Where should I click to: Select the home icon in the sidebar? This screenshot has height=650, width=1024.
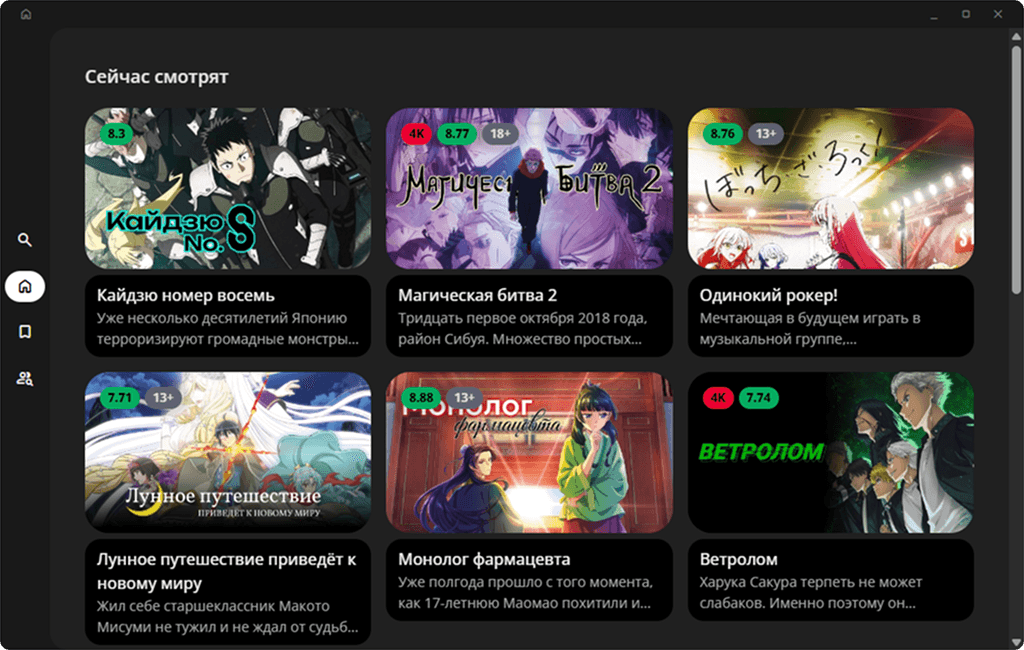point(25,286)
